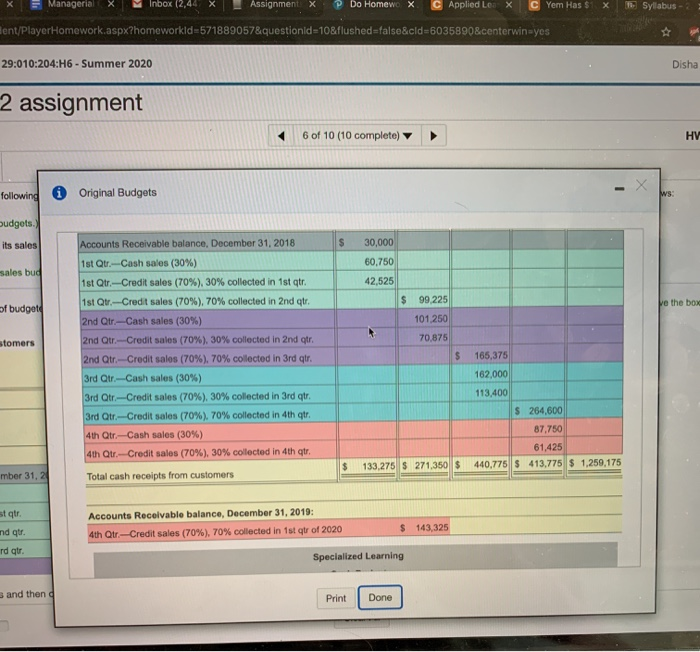Switch to the Assignment browser tab
700x652 pixels.
tap(274, 4)
